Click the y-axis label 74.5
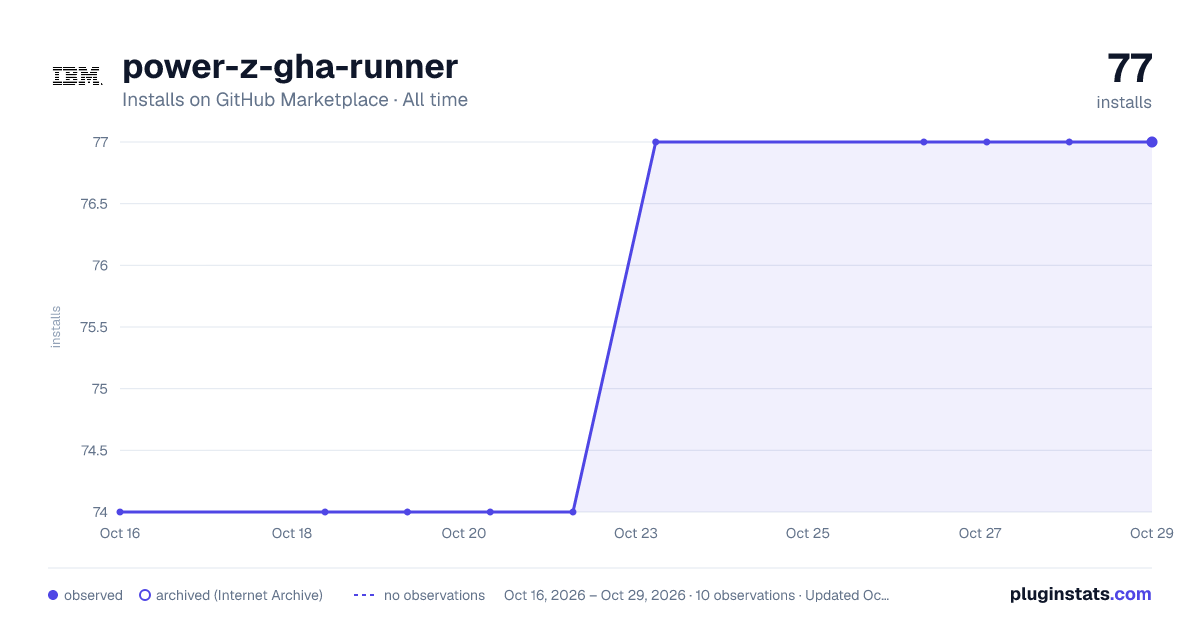Screen dimensions: 1200x630 click(x=95, y=451)
